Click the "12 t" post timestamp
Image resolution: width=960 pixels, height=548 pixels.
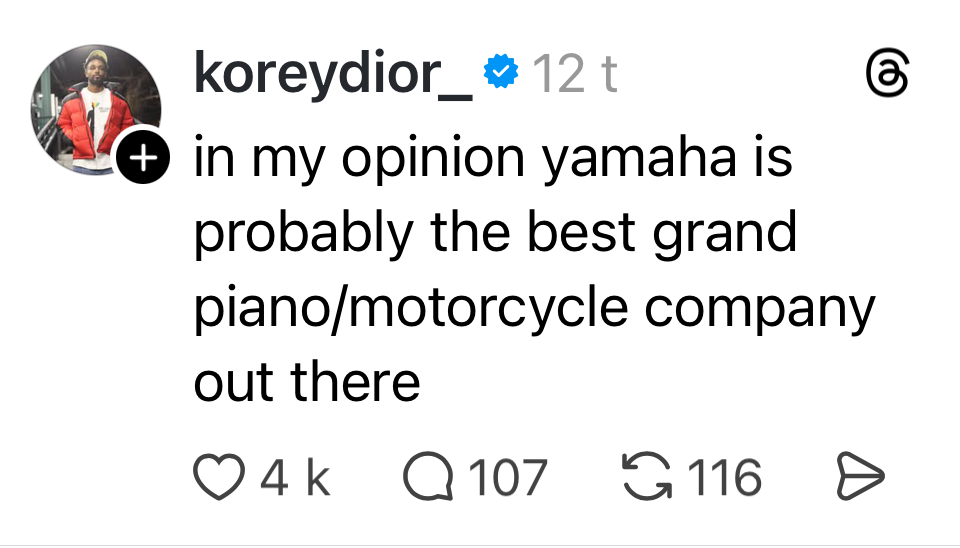pos(574,73)
